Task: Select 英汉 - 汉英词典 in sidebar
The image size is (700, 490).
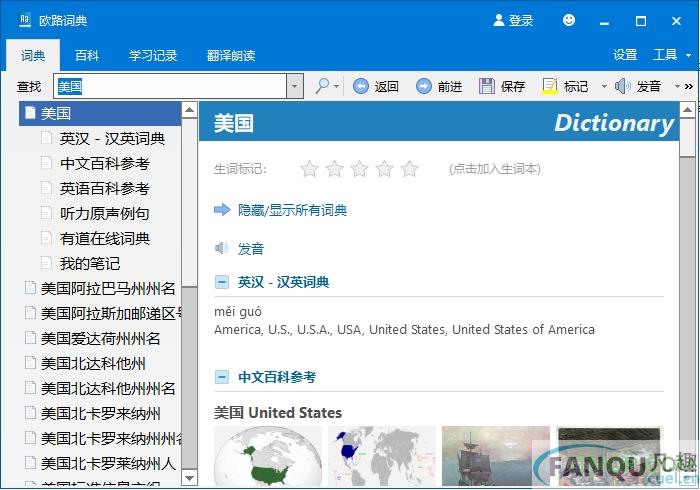Action: [x=112, y=138]
